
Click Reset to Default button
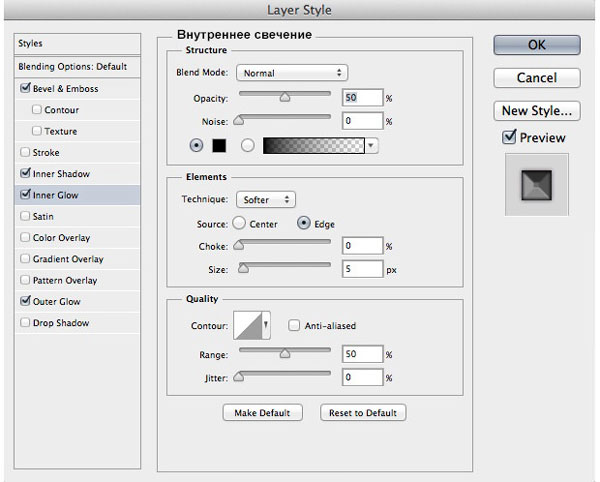[x=363, y=413]
